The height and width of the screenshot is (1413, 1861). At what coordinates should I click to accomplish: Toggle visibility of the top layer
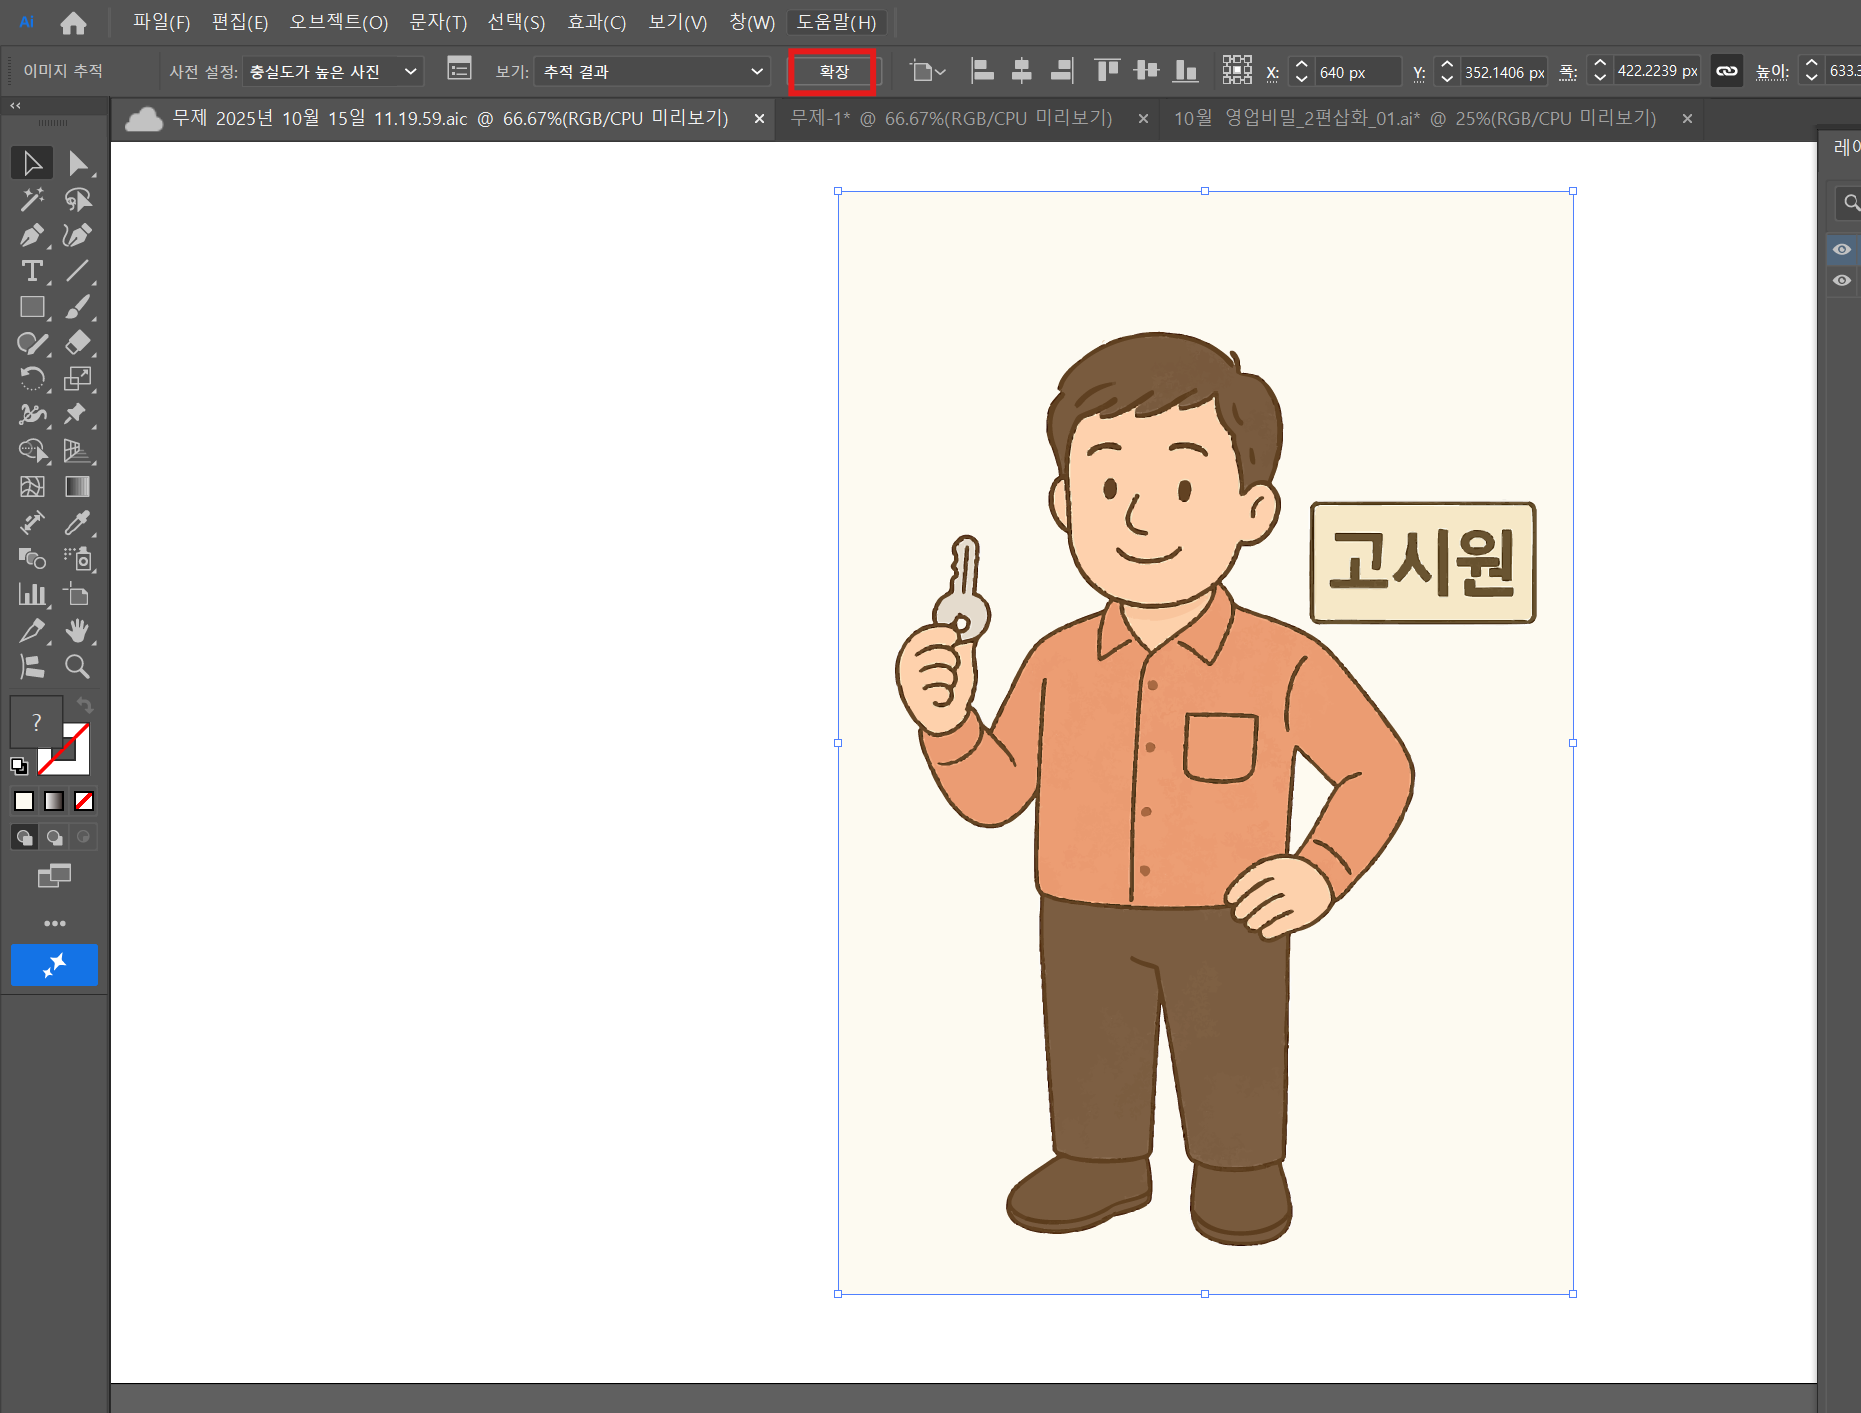click(x=1842, y=249)
